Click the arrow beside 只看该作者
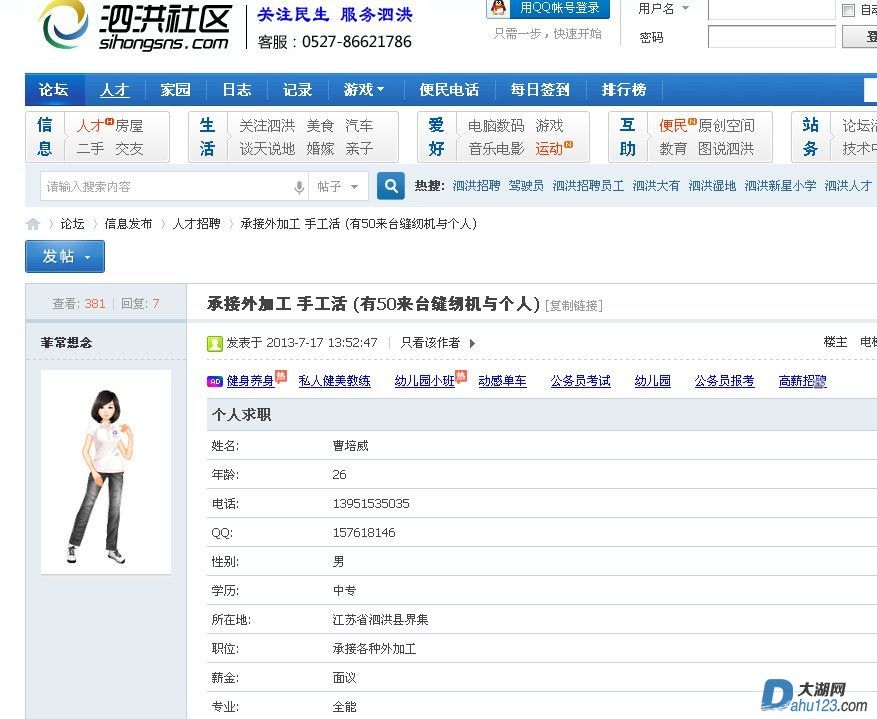 click(x=473, y=343)
